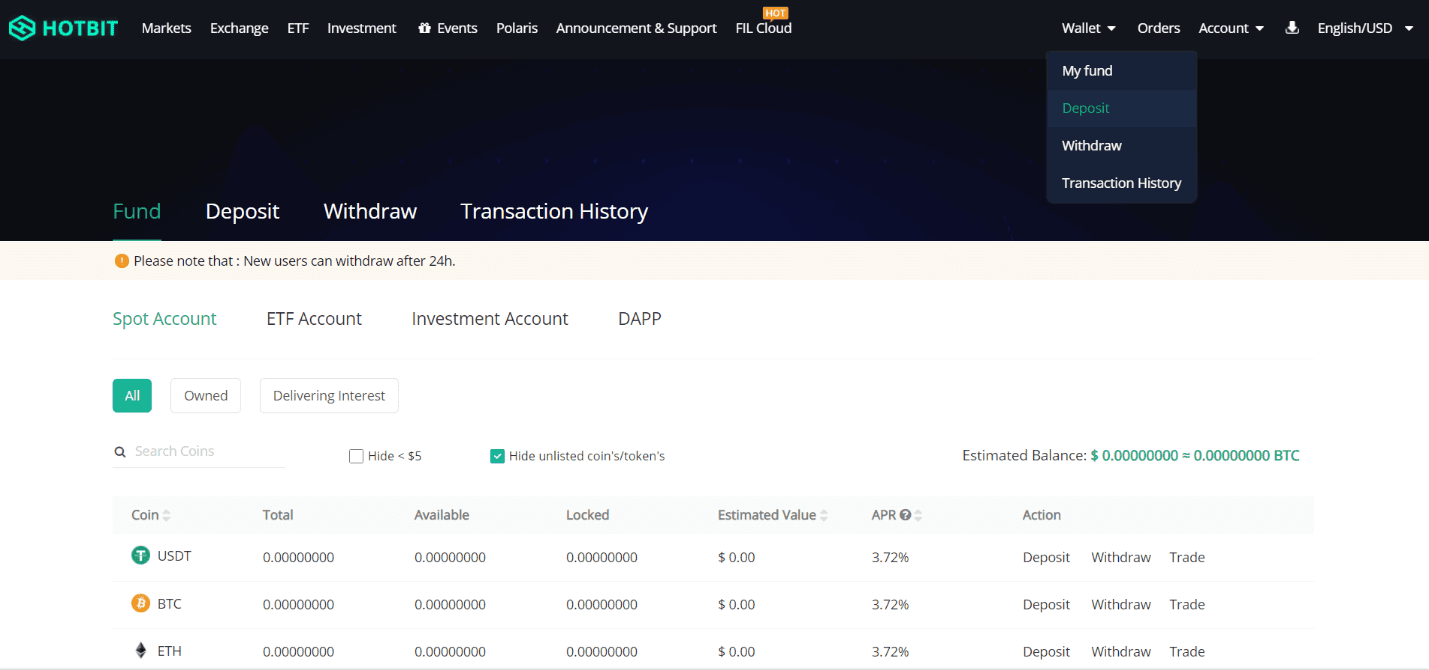
Task: Click the HOT badge above FIL Cloud
Action: tap(775, 12)
